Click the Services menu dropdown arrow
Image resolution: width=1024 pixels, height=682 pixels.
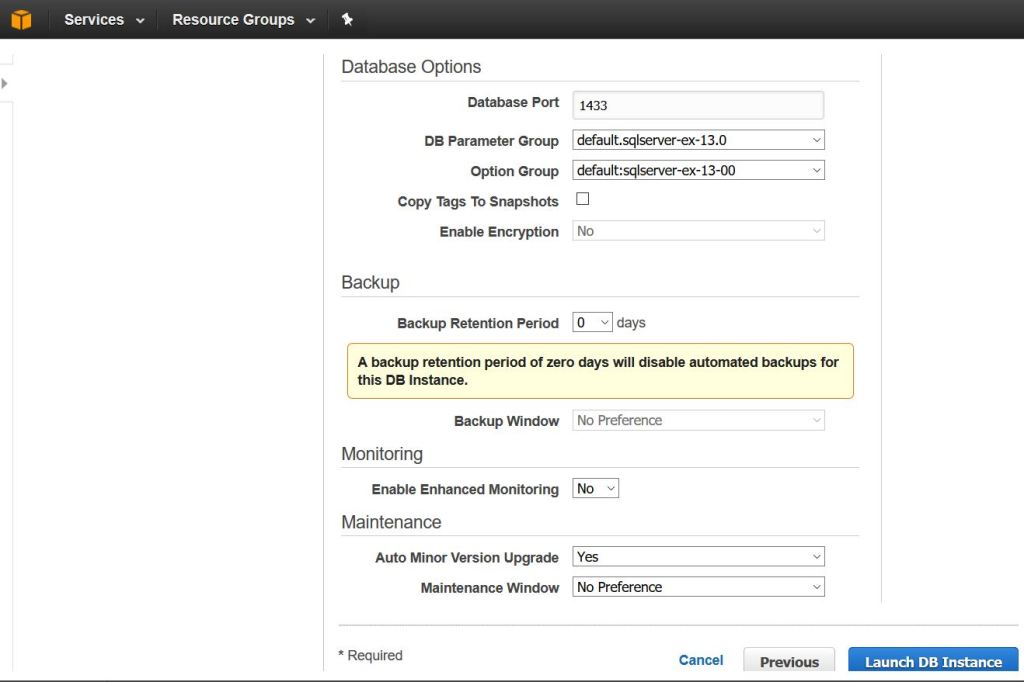coord(139,20)
